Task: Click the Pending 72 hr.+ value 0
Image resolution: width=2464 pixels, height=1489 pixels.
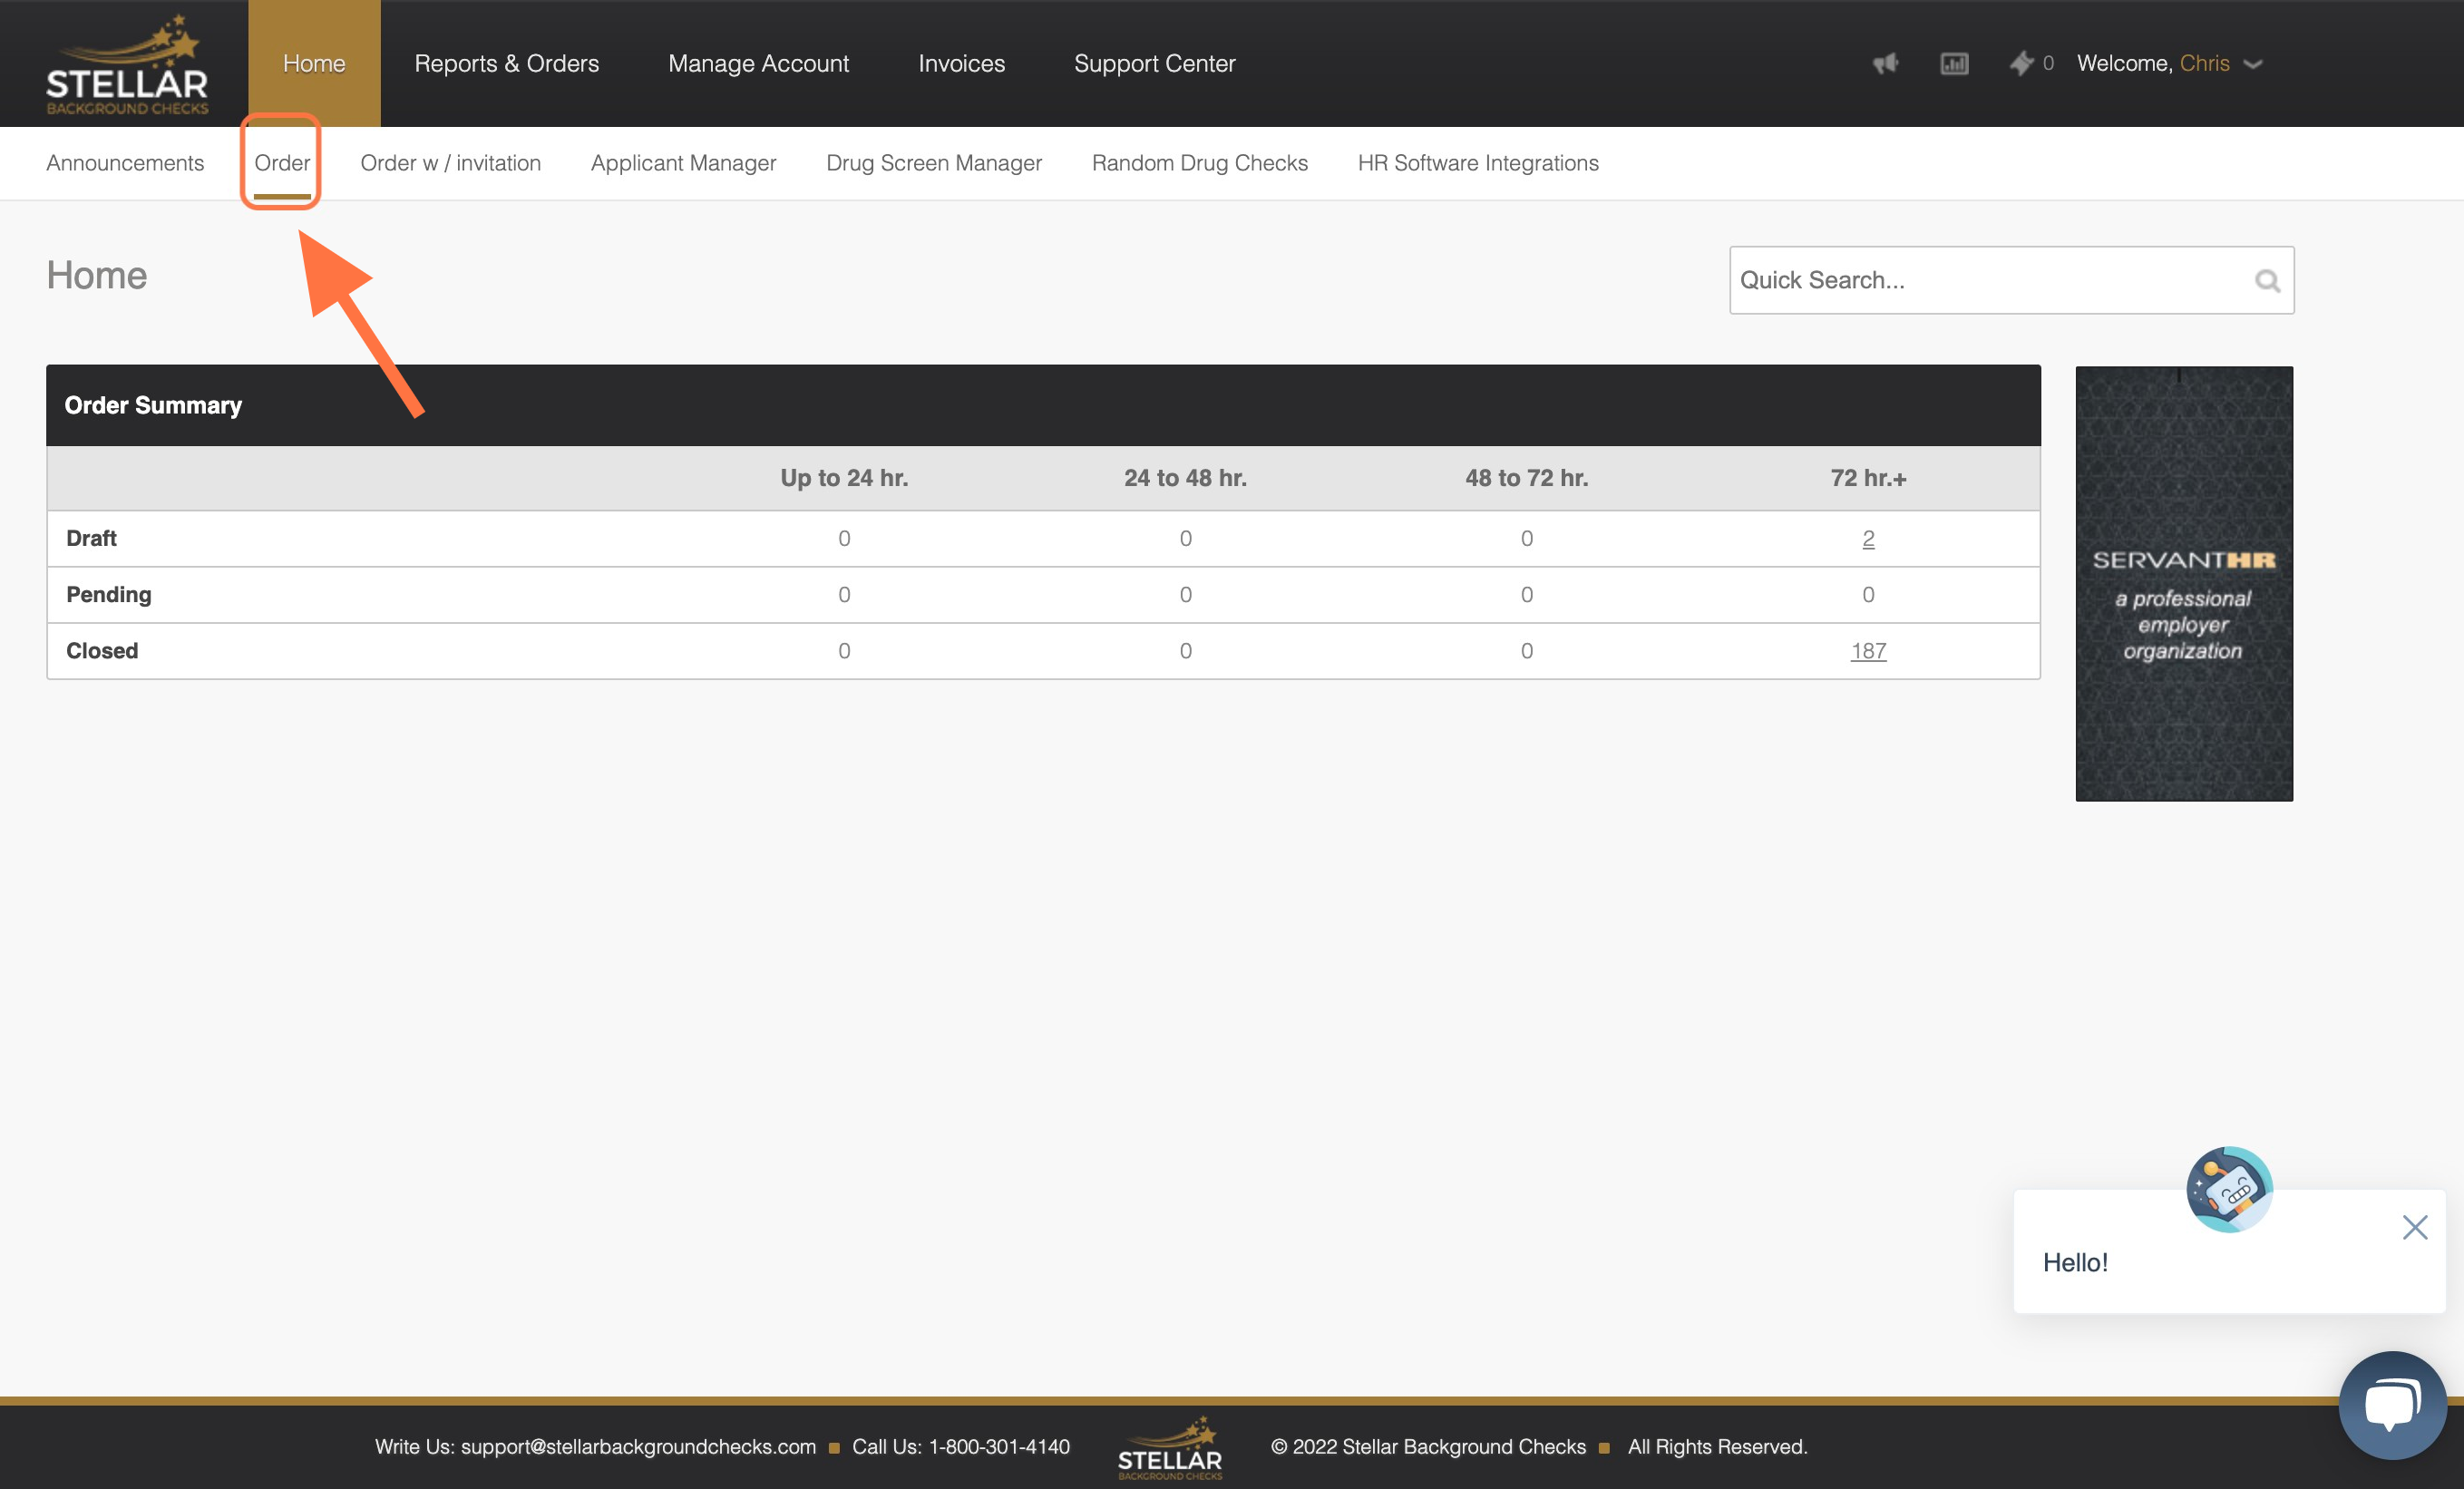Action: click(1868, 595)
